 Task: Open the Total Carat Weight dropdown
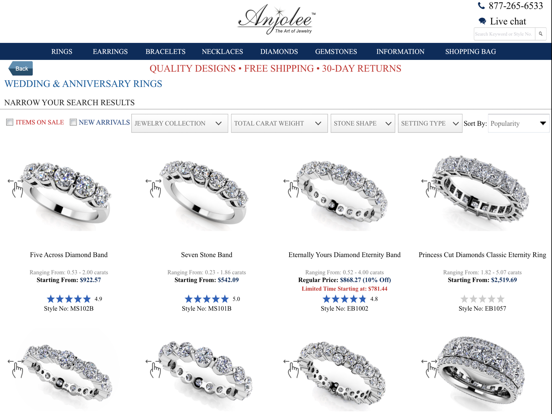pyautogui.click(x=279, y=123)
